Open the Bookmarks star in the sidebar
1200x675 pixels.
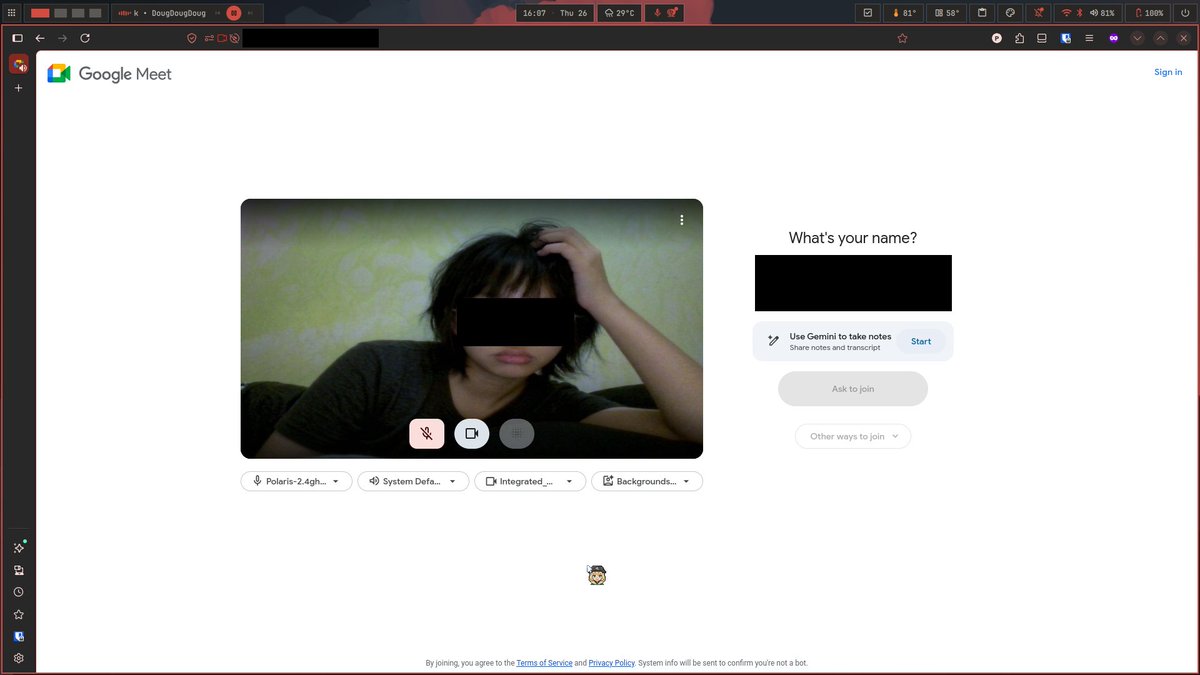18,614
